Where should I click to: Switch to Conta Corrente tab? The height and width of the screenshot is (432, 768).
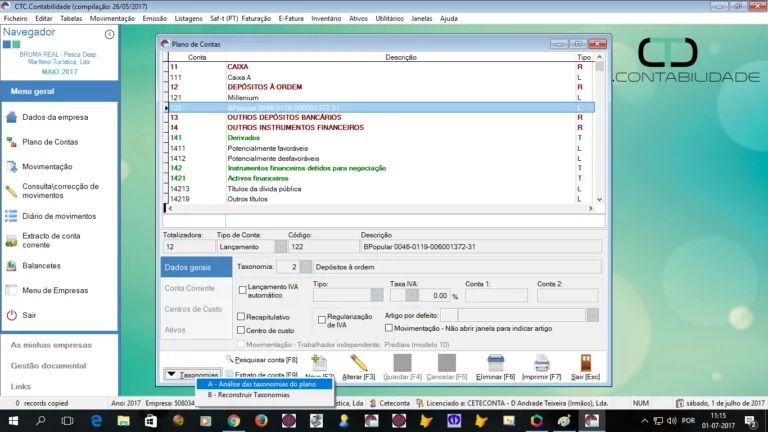click(x=196, y=288)
